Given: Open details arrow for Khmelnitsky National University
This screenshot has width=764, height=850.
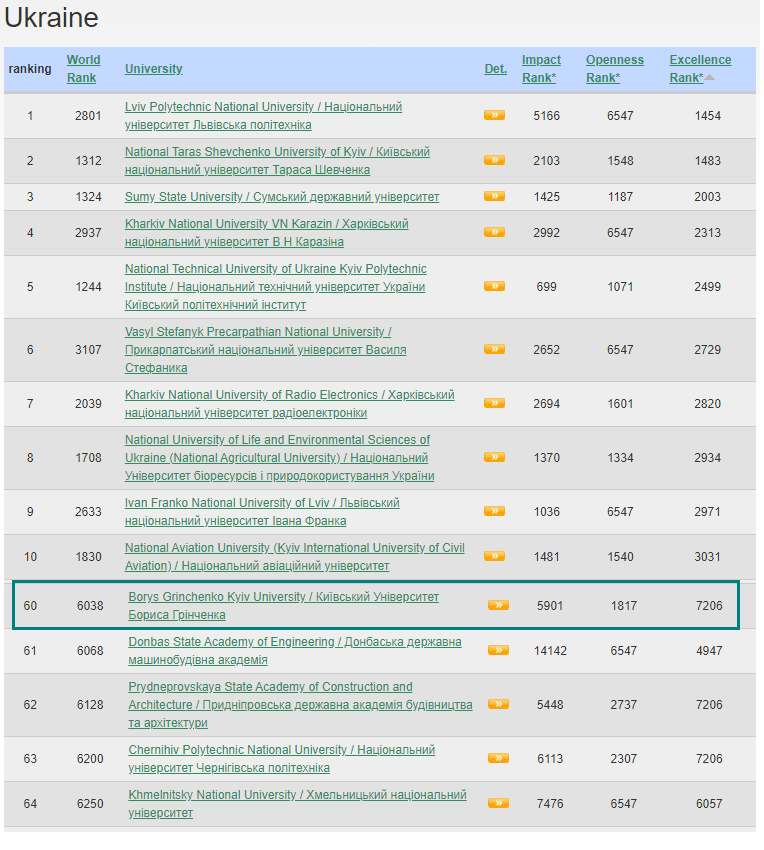Looking at the screenshot, I should 498,803.
